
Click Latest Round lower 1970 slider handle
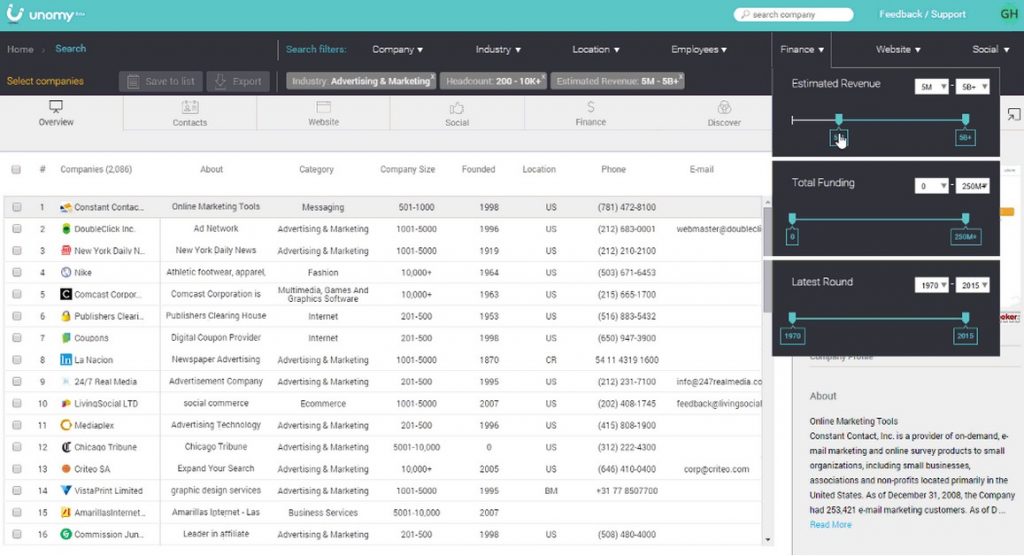(792, 318)
